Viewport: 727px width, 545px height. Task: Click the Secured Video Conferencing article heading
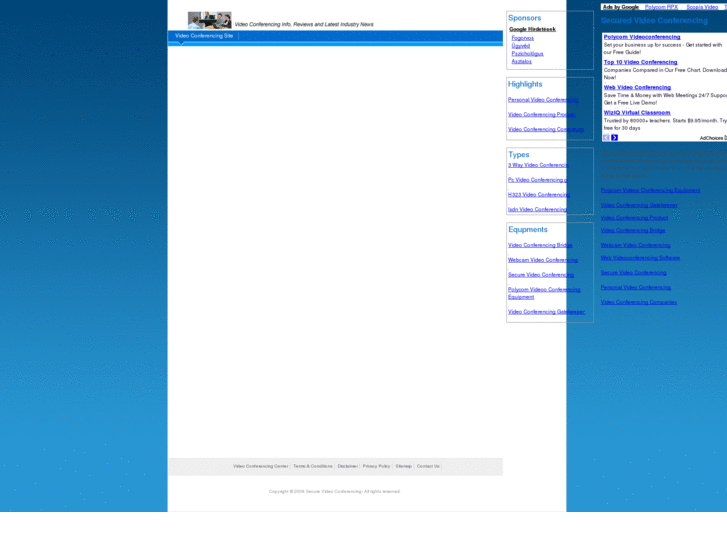[x=654, y=20]
